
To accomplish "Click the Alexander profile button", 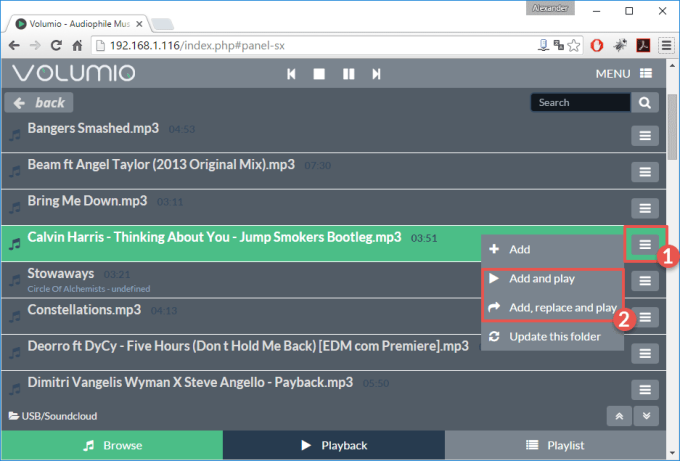I will click(x=550, y=8).
